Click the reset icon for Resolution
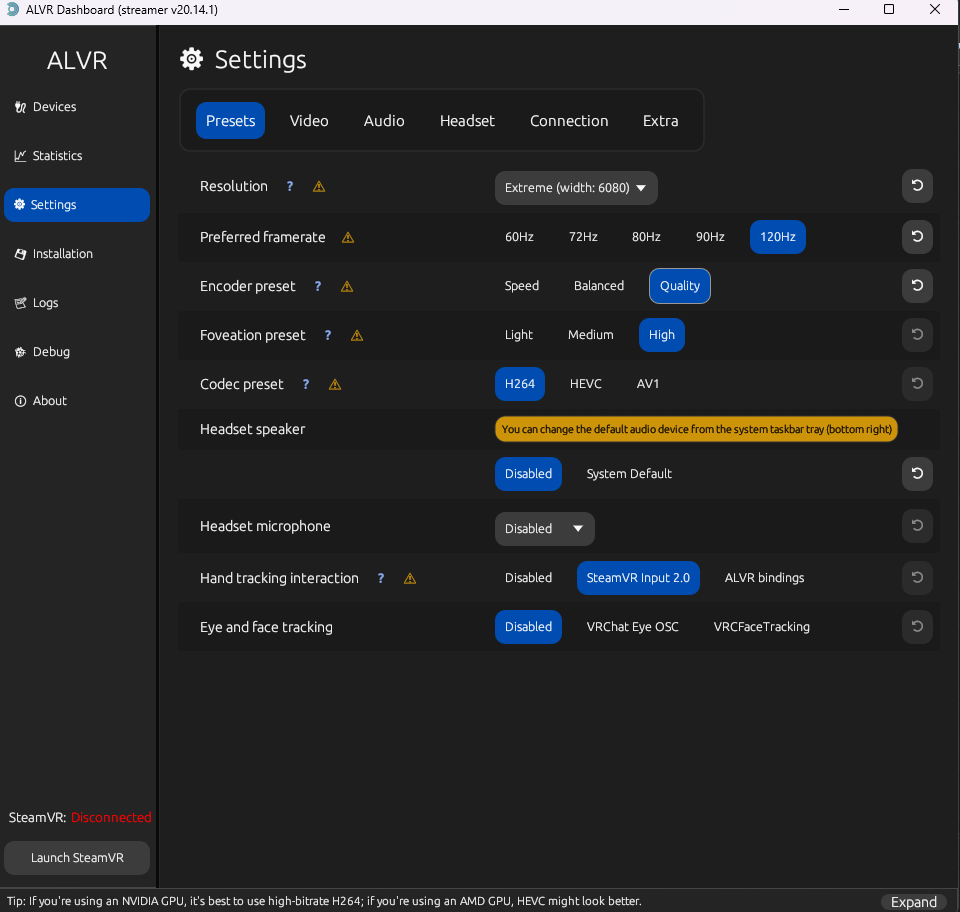 point(917,186)
